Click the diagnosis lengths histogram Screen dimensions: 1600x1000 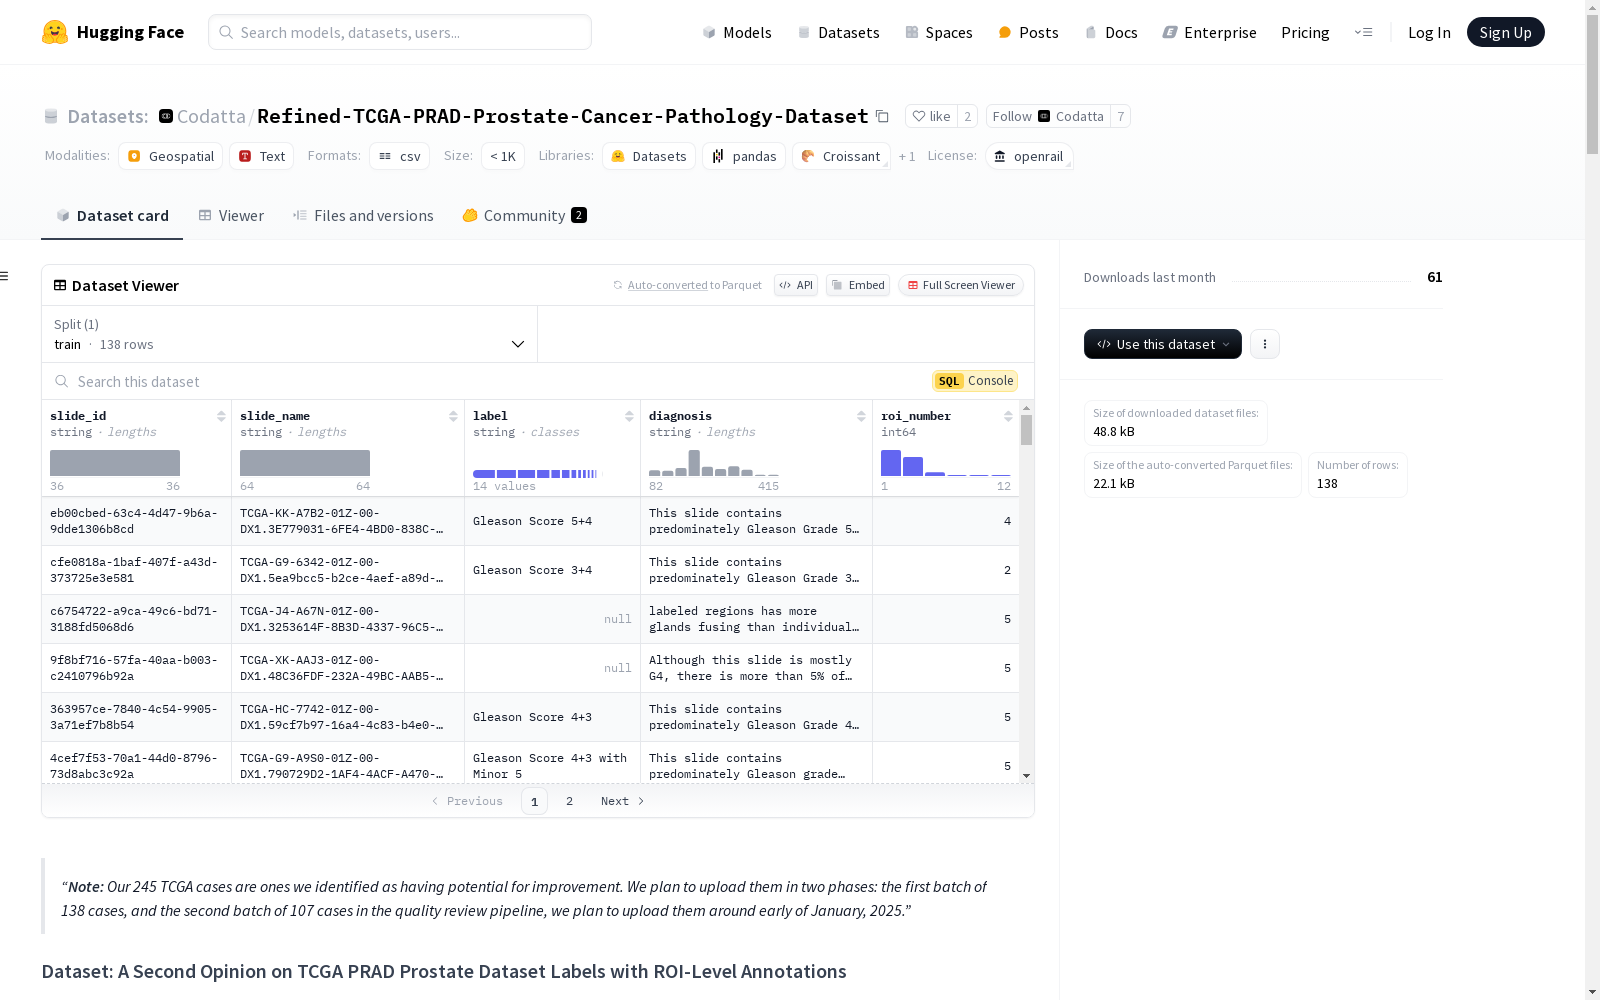(714, 463)
